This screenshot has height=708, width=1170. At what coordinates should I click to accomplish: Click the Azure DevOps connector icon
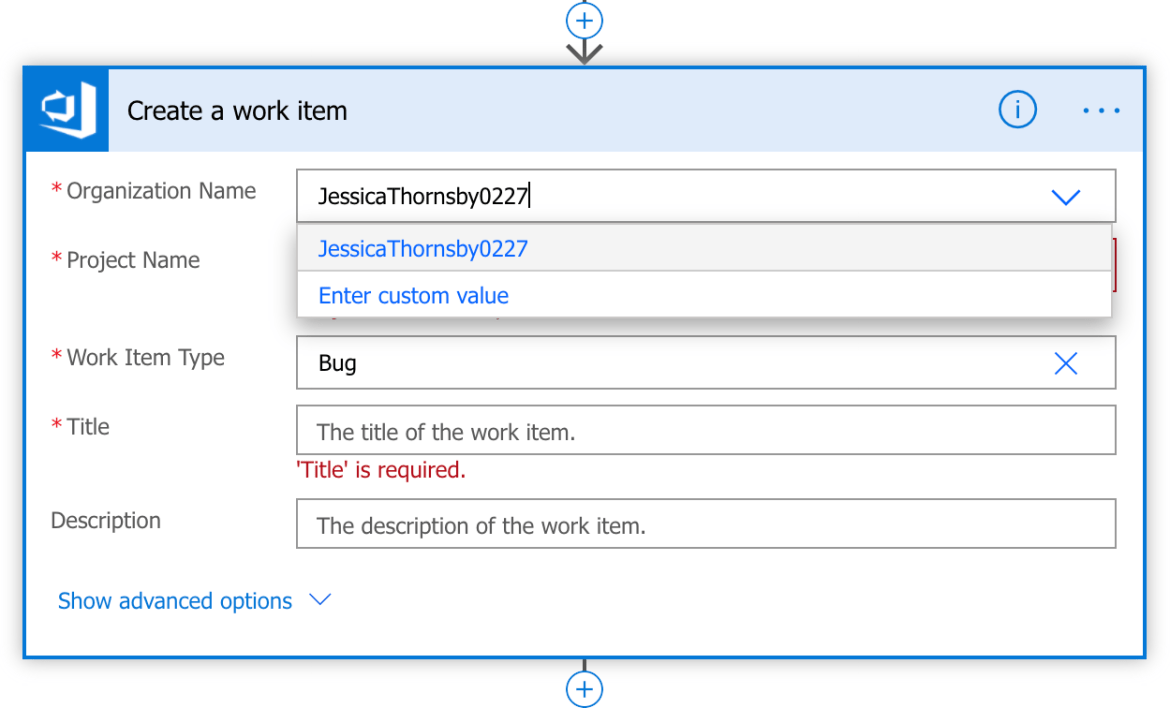67,110
